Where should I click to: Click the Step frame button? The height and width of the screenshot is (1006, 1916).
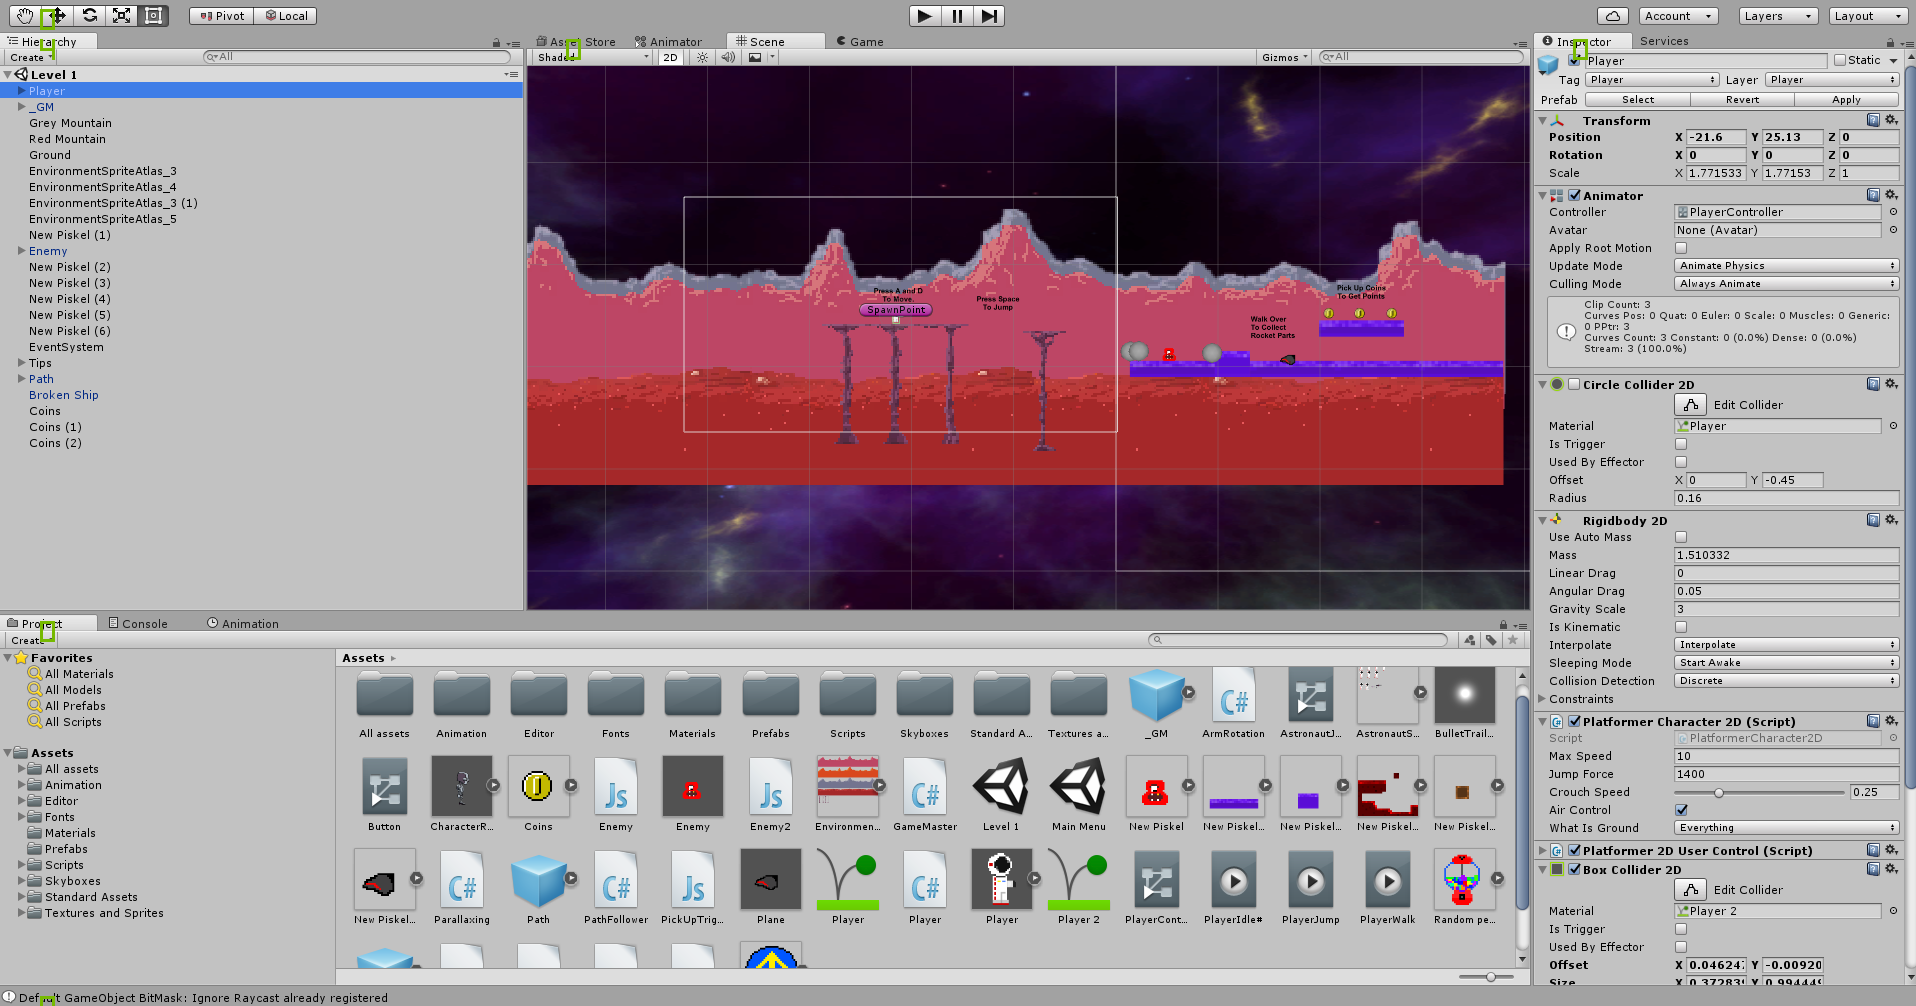pyautogui.click(x=989, y=16)
